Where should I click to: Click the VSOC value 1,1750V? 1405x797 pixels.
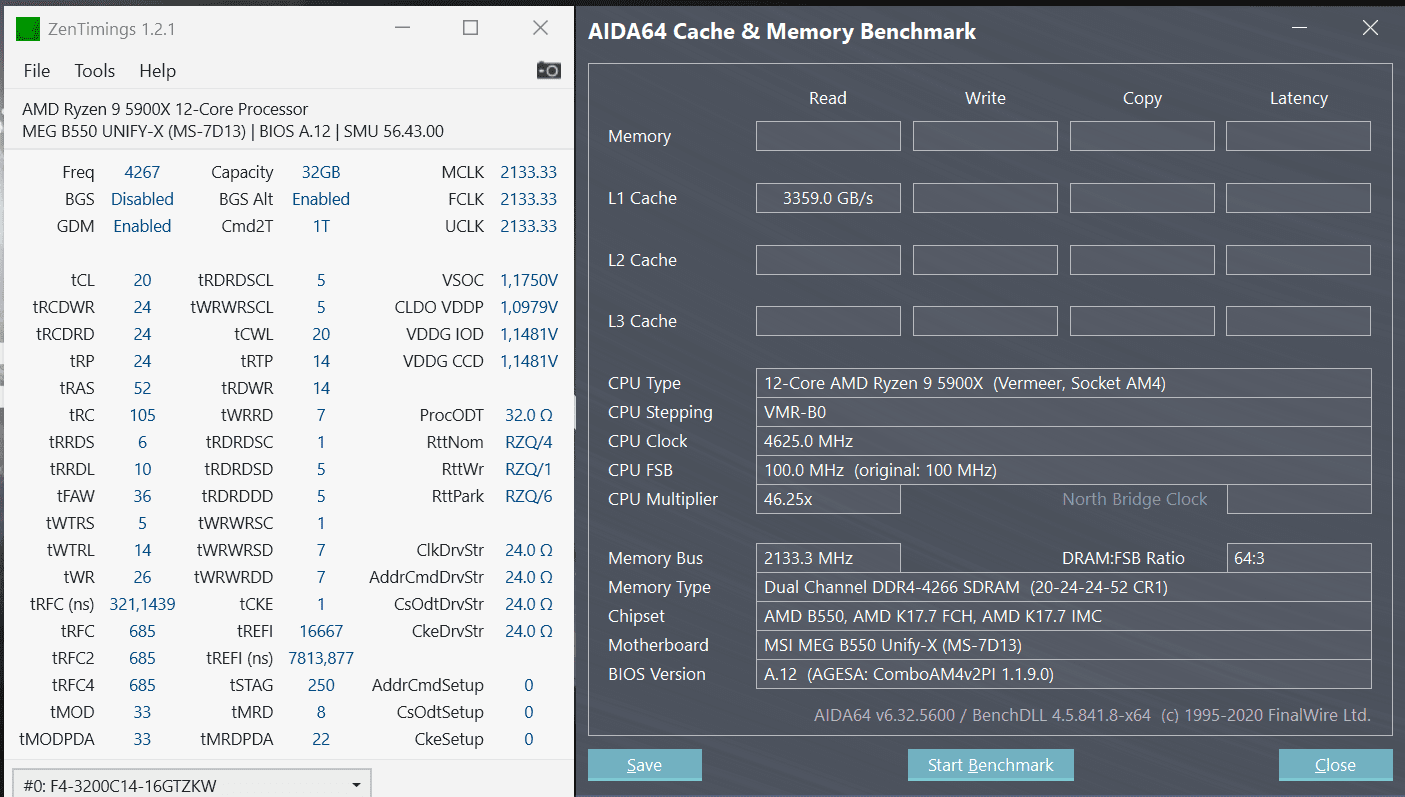coord(529,280)
